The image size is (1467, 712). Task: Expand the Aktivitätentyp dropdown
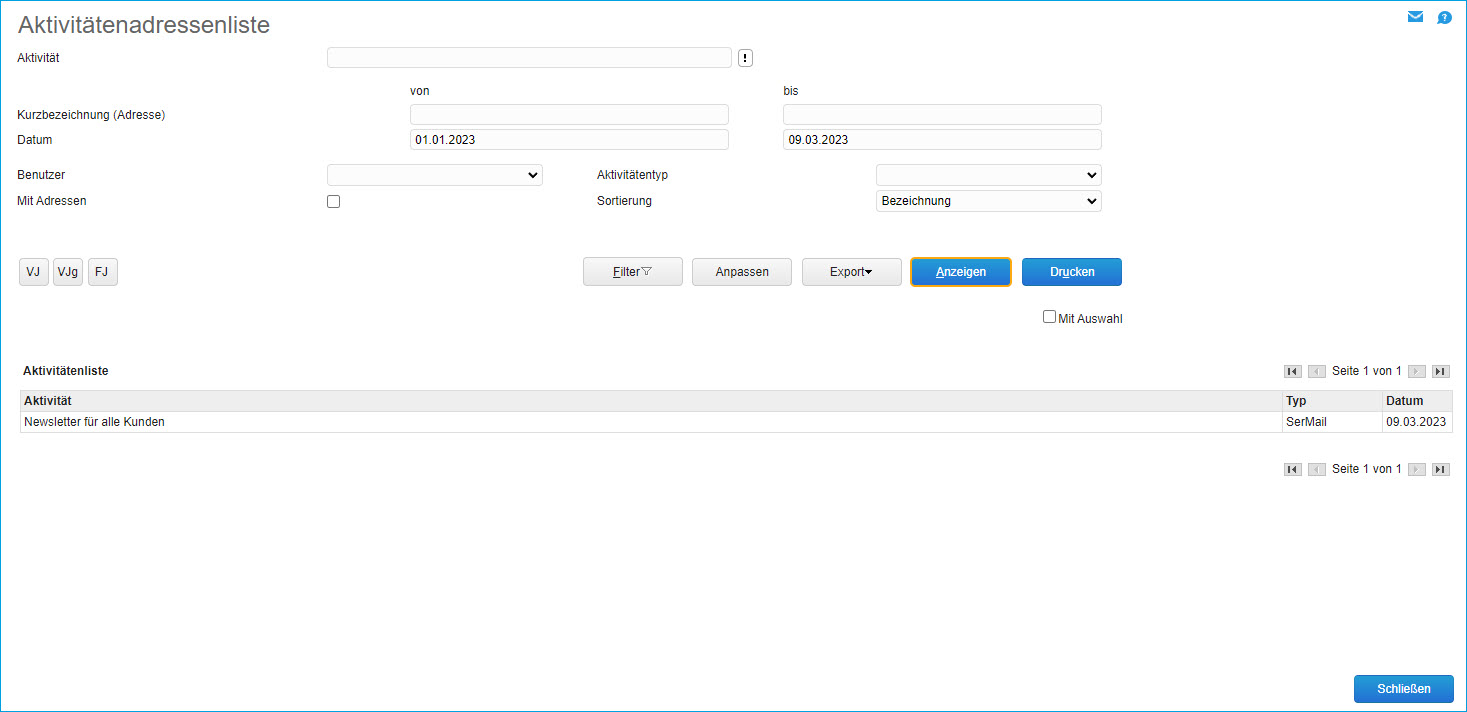pos(988,175)
